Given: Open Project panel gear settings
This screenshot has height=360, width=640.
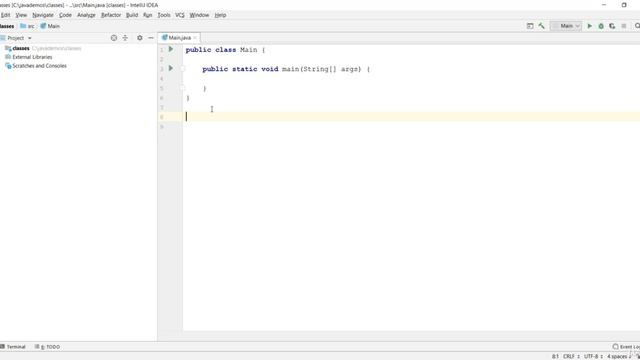Looking at the screenshot, I should pyautogui.click(x=140, y=38).
